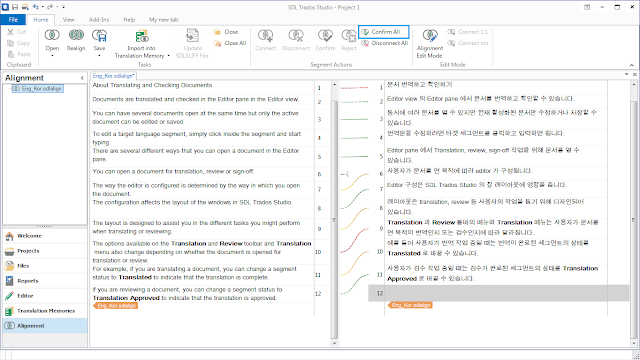The height and width of the screenshot is (360, 640).
Task: Switch to the Home ribbon tab
Action: click(41, 20)
